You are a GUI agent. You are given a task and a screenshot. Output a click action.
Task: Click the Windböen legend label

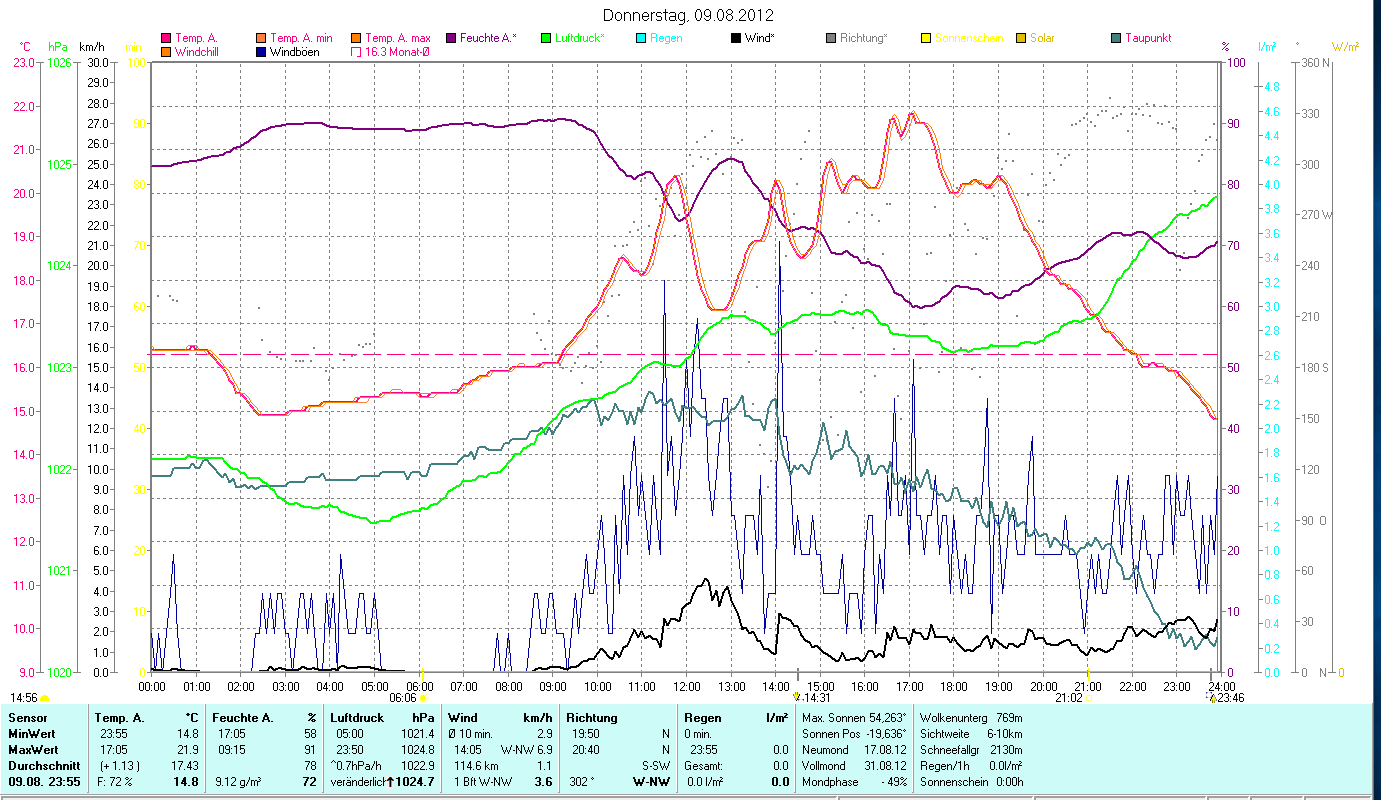pos(295,51)
